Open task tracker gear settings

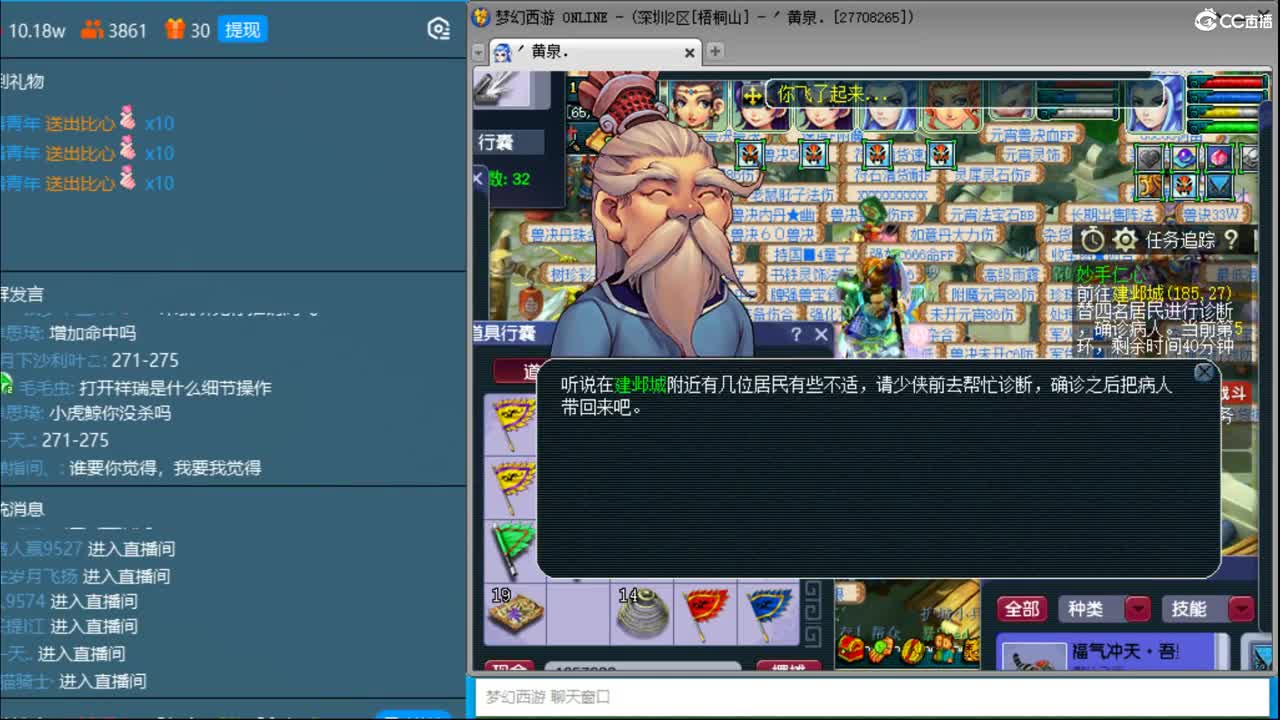(x=1125, y=240)
